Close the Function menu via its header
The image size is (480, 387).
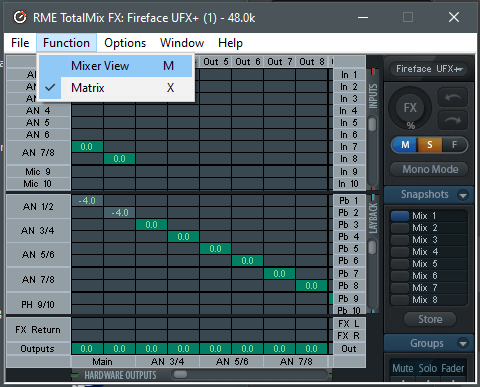tap(66, 43)
